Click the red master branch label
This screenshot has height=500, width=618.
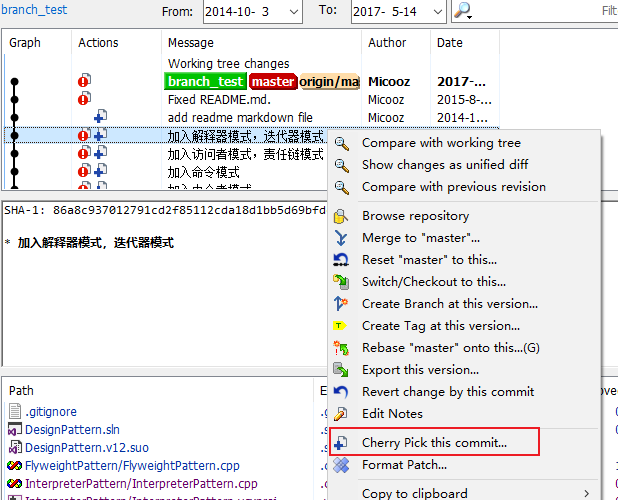point(273,82)
